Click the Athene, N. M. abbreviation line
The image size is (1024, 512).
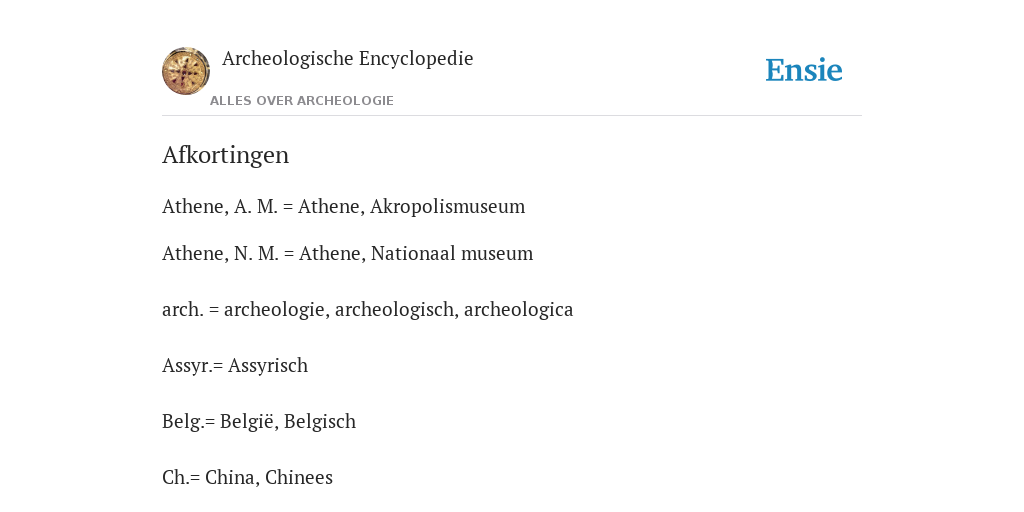click(x=347, y=253)
